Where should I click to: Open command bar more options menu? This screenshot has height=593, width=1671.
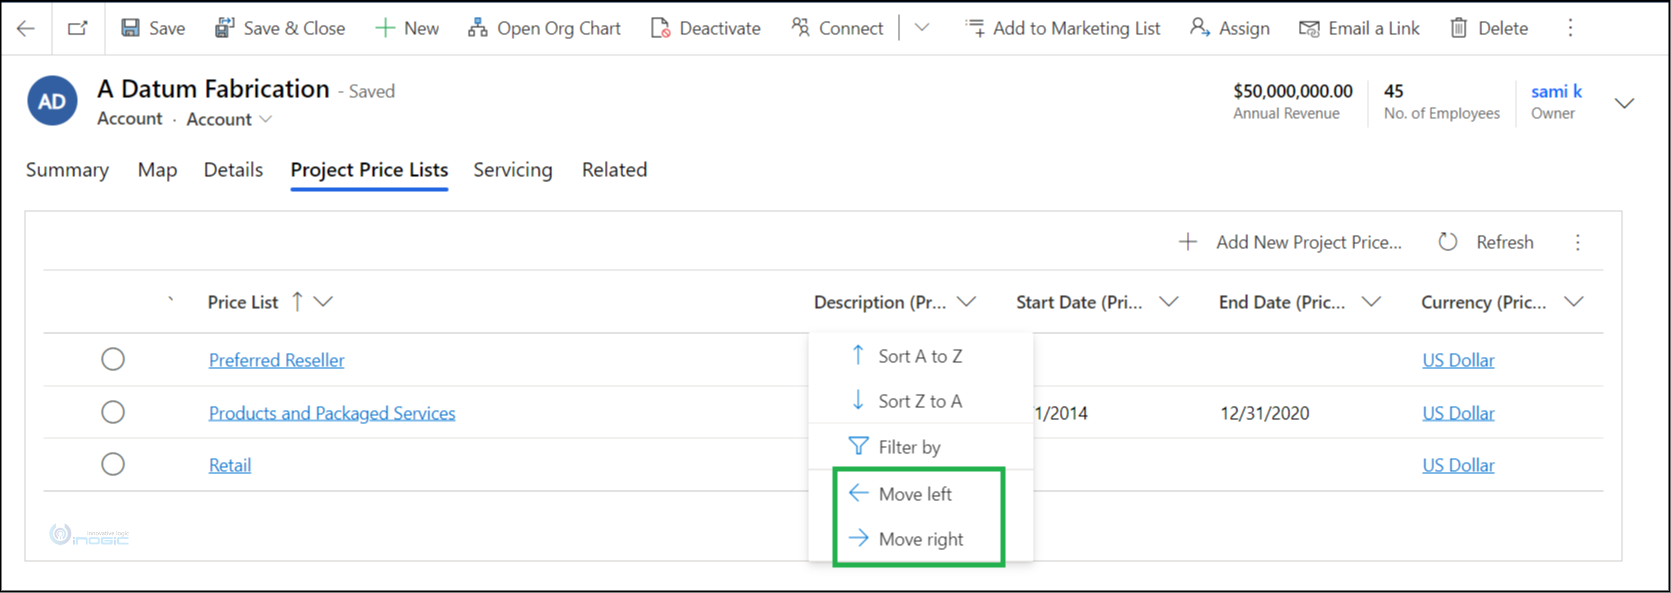click(1570, 28)
